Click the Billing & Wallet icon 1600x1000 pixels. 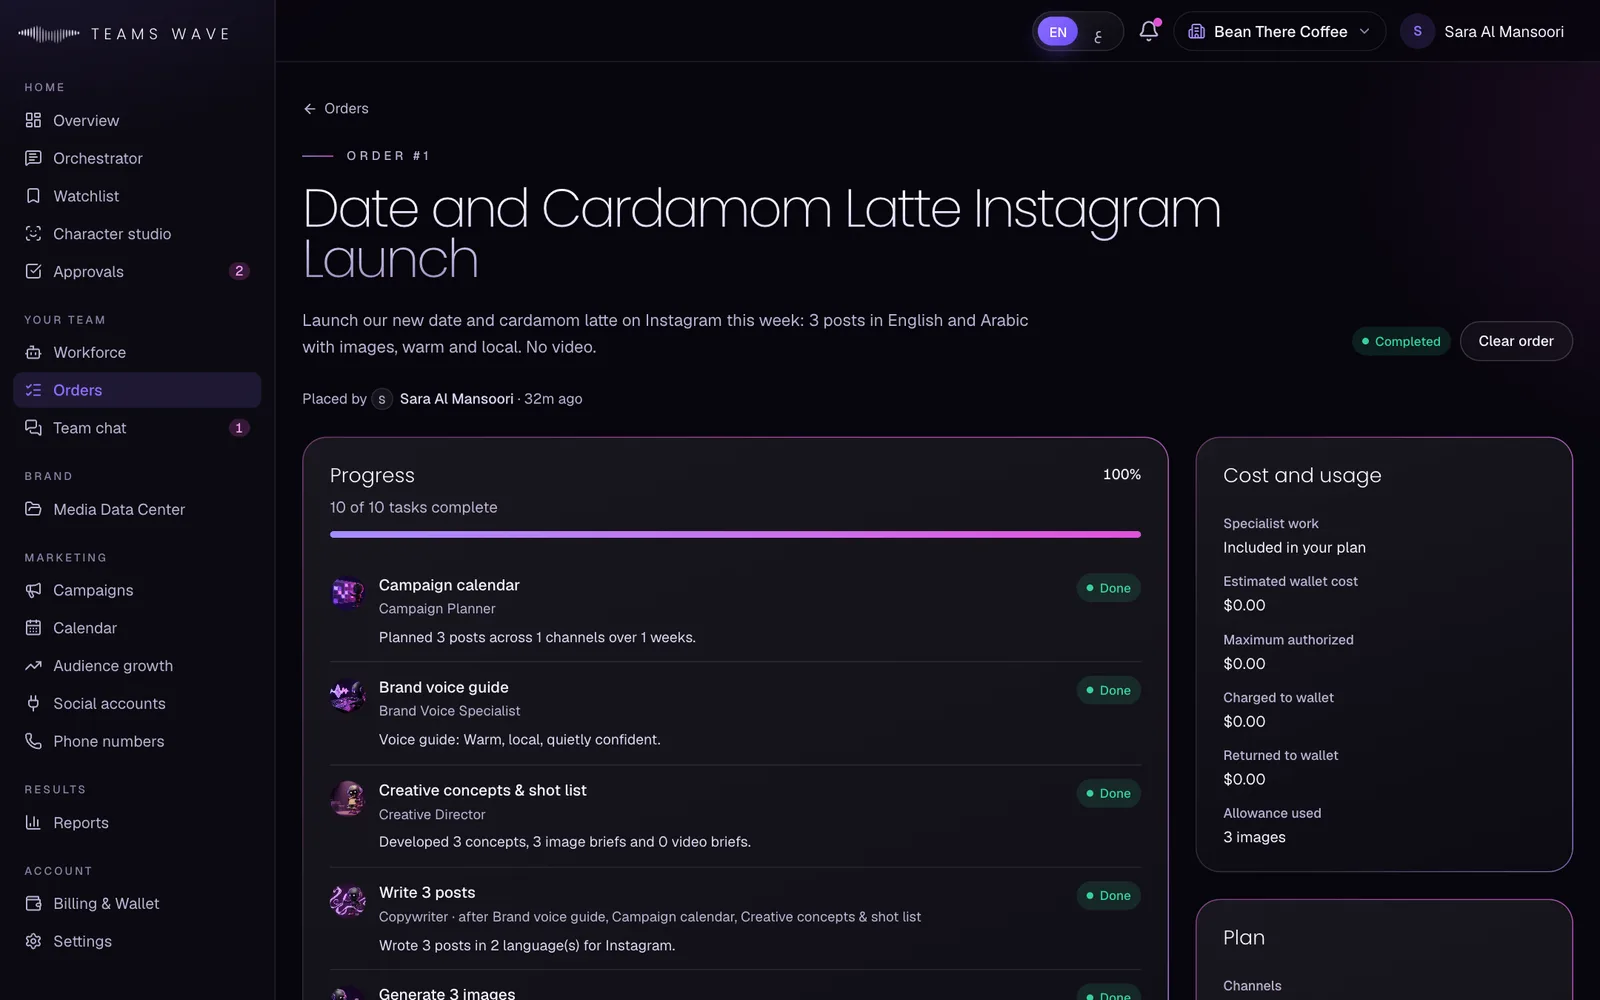pos(33,903)
